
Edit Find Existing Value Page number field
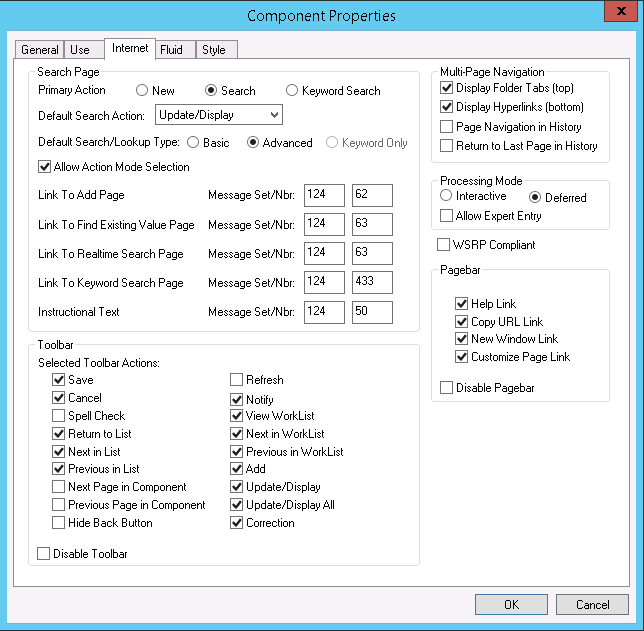[x=372, y=224]
